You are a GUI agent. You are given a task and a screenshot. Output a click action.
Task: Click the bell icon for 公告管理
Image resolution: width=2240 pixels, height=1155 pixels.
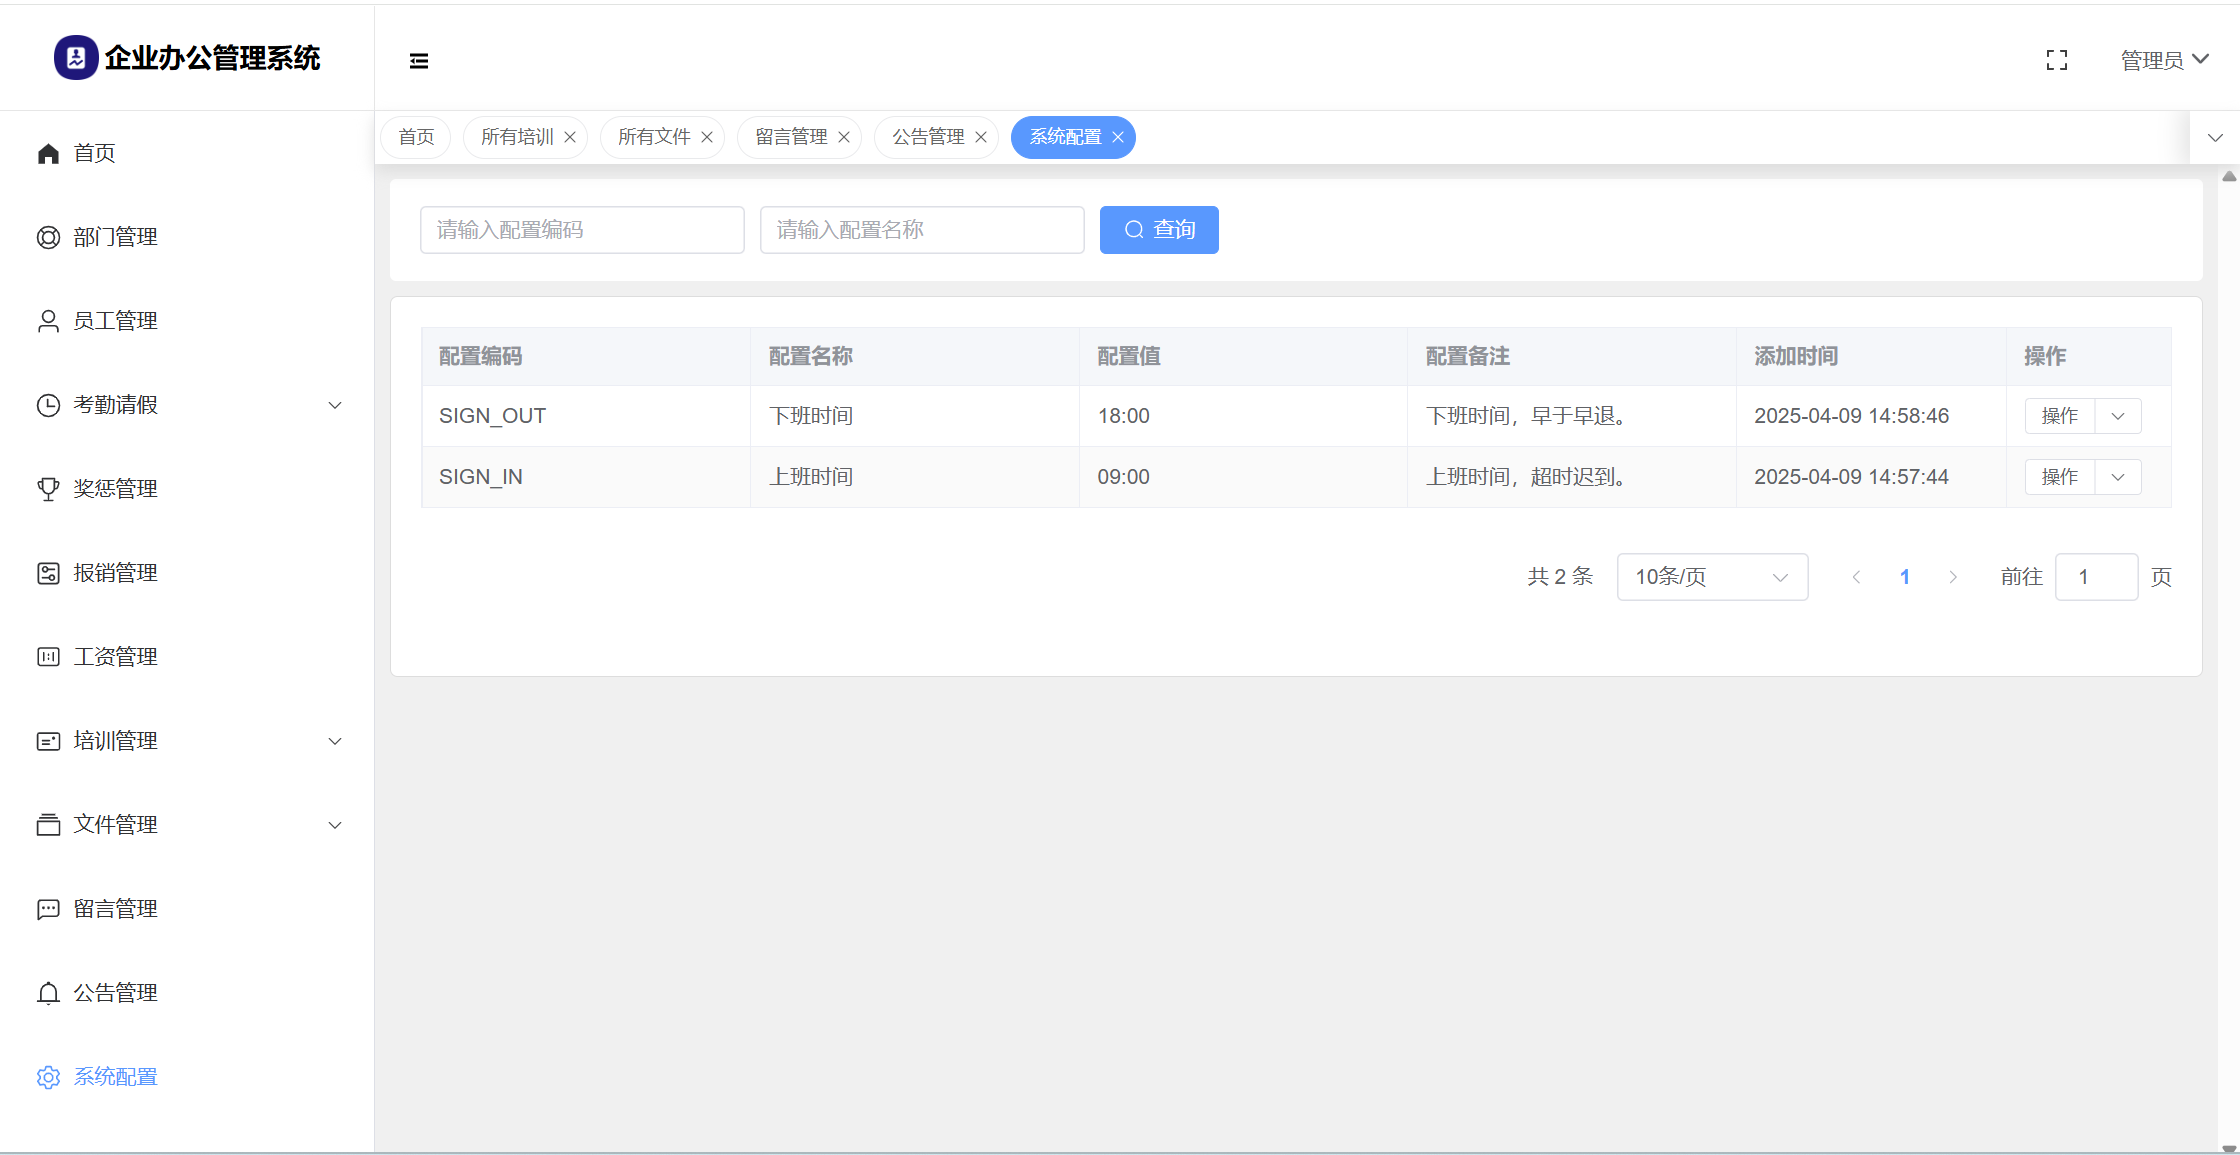48,993
